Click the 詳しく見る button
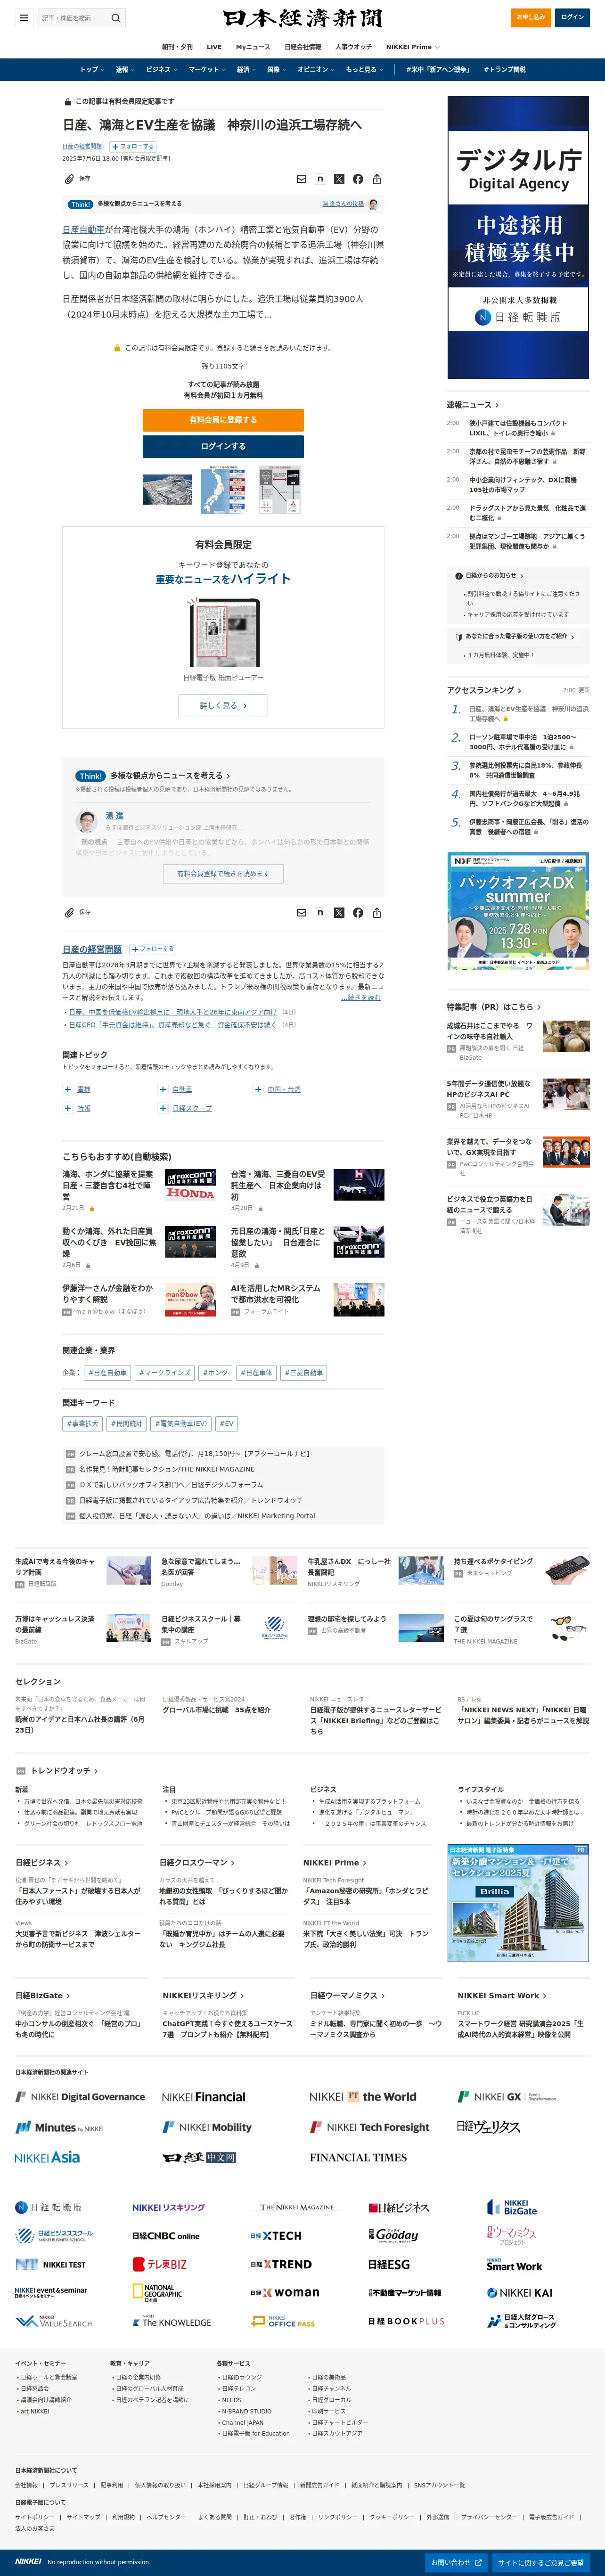This screenshot has height=2576, width=605. point(223,705)
